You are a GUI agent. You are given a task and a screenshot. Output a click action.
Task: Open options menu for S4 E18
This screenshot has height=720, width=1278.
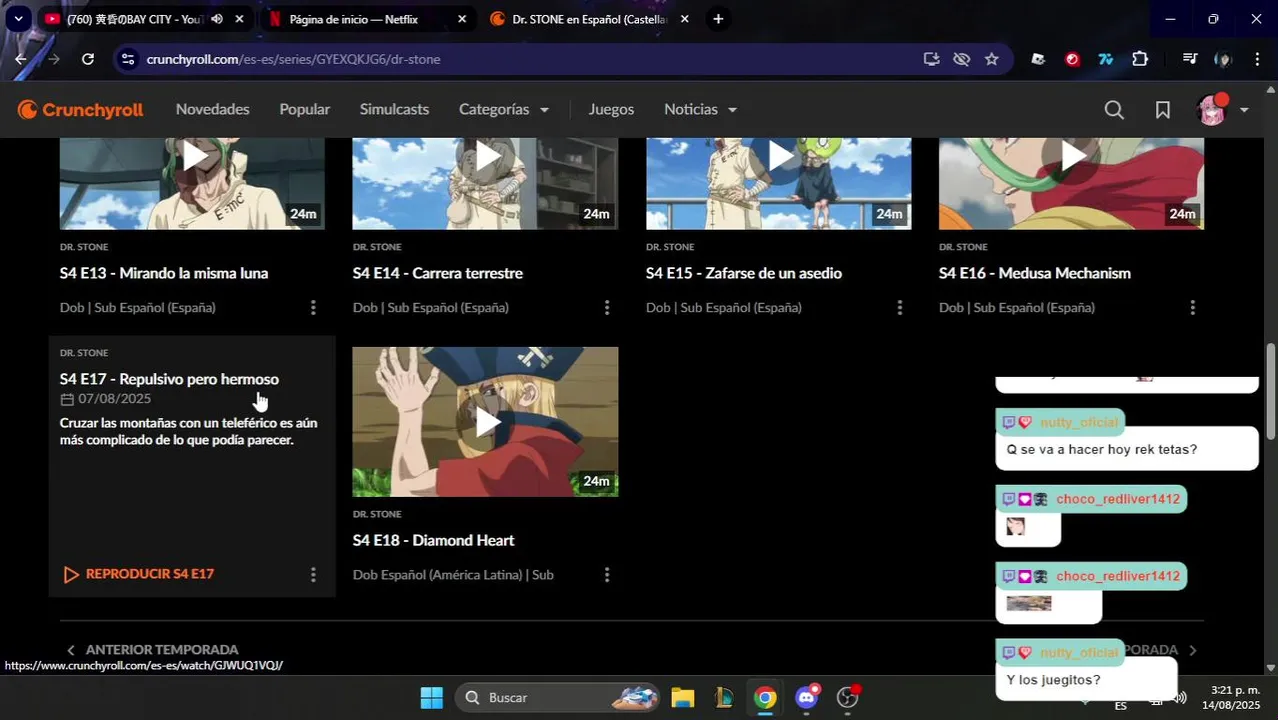point(606,575)
